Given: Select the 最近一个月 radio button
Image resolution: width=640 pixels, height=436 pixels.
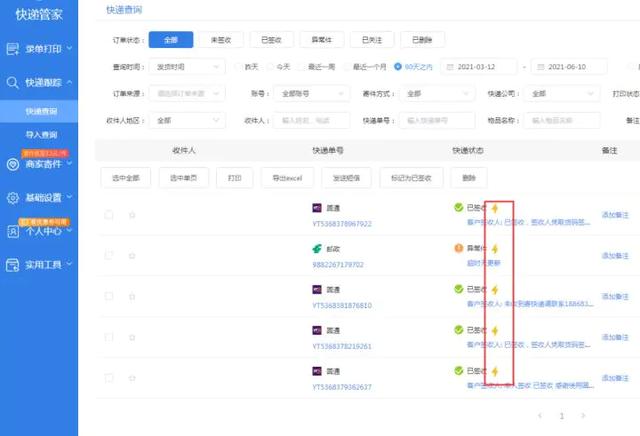Looking at the screenshot, I should pos(347,67).
